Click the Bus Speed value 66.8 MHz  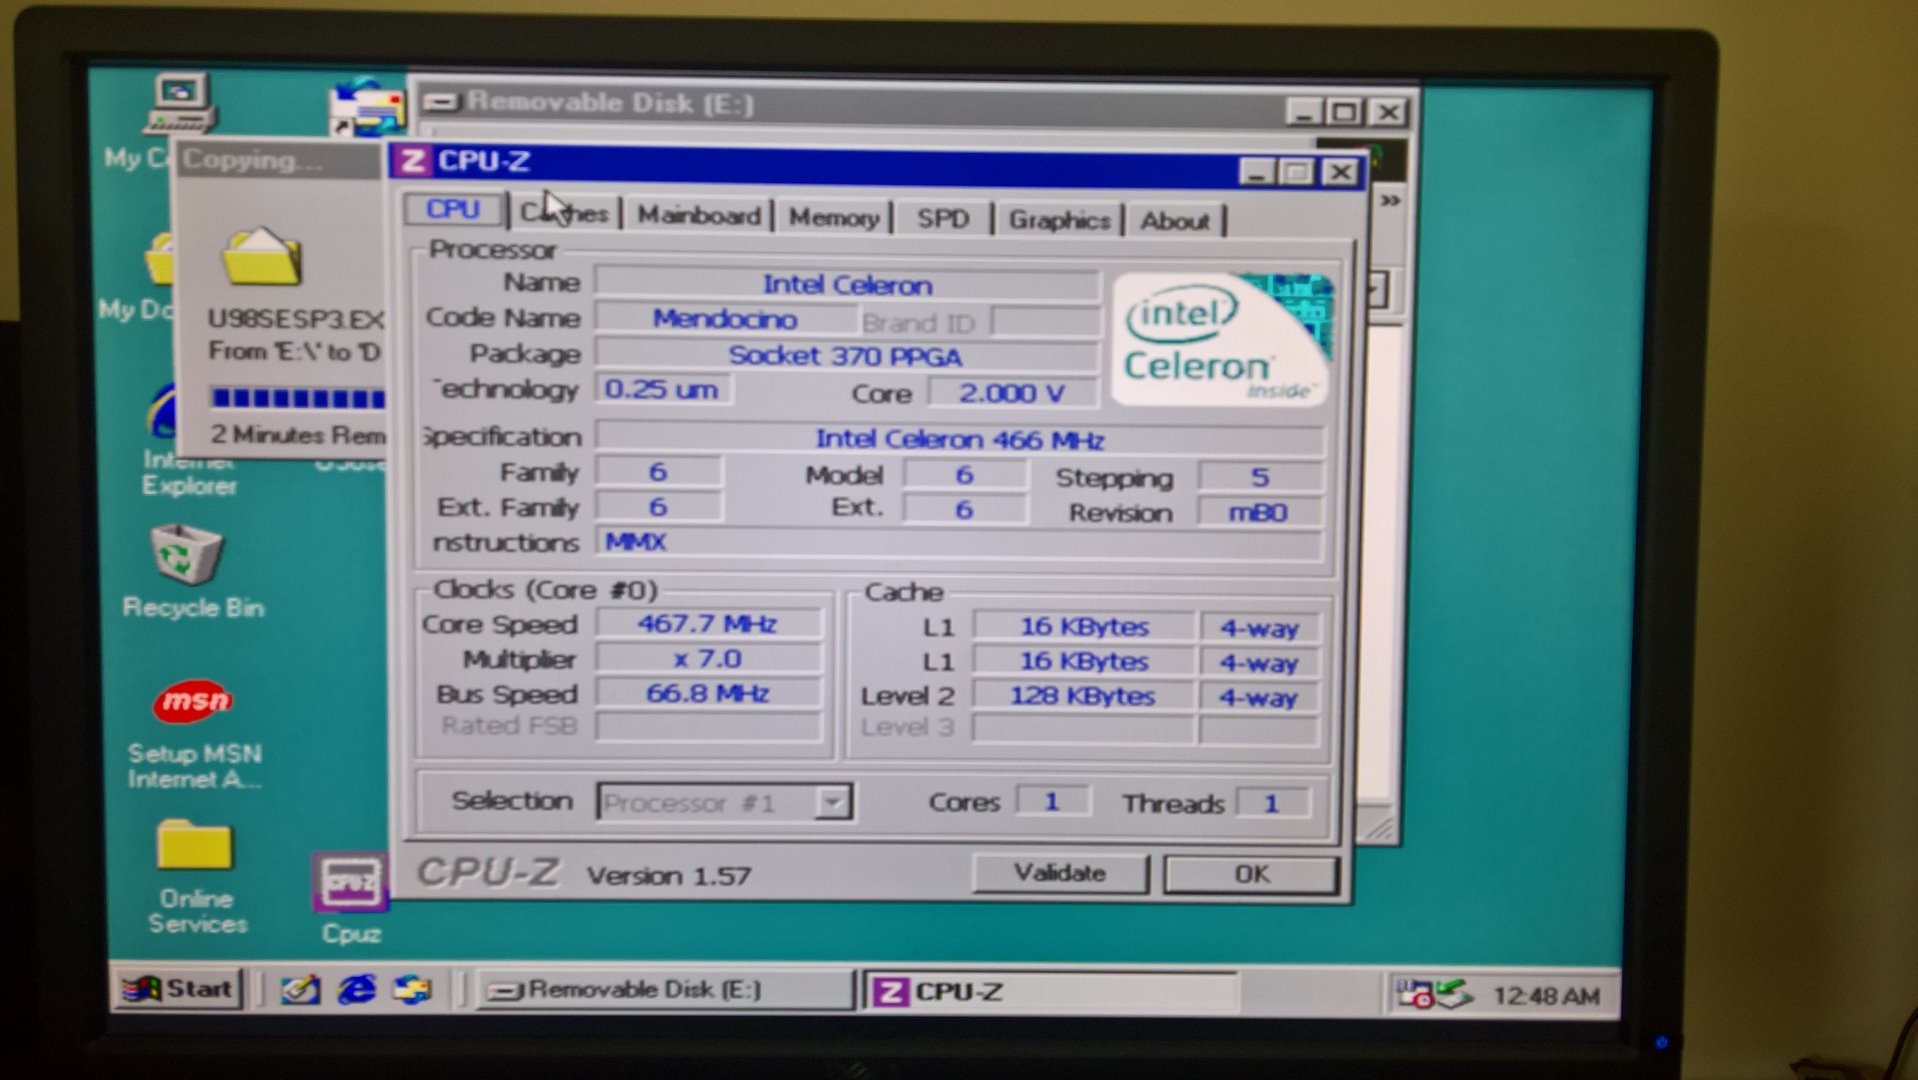point(708,693)
